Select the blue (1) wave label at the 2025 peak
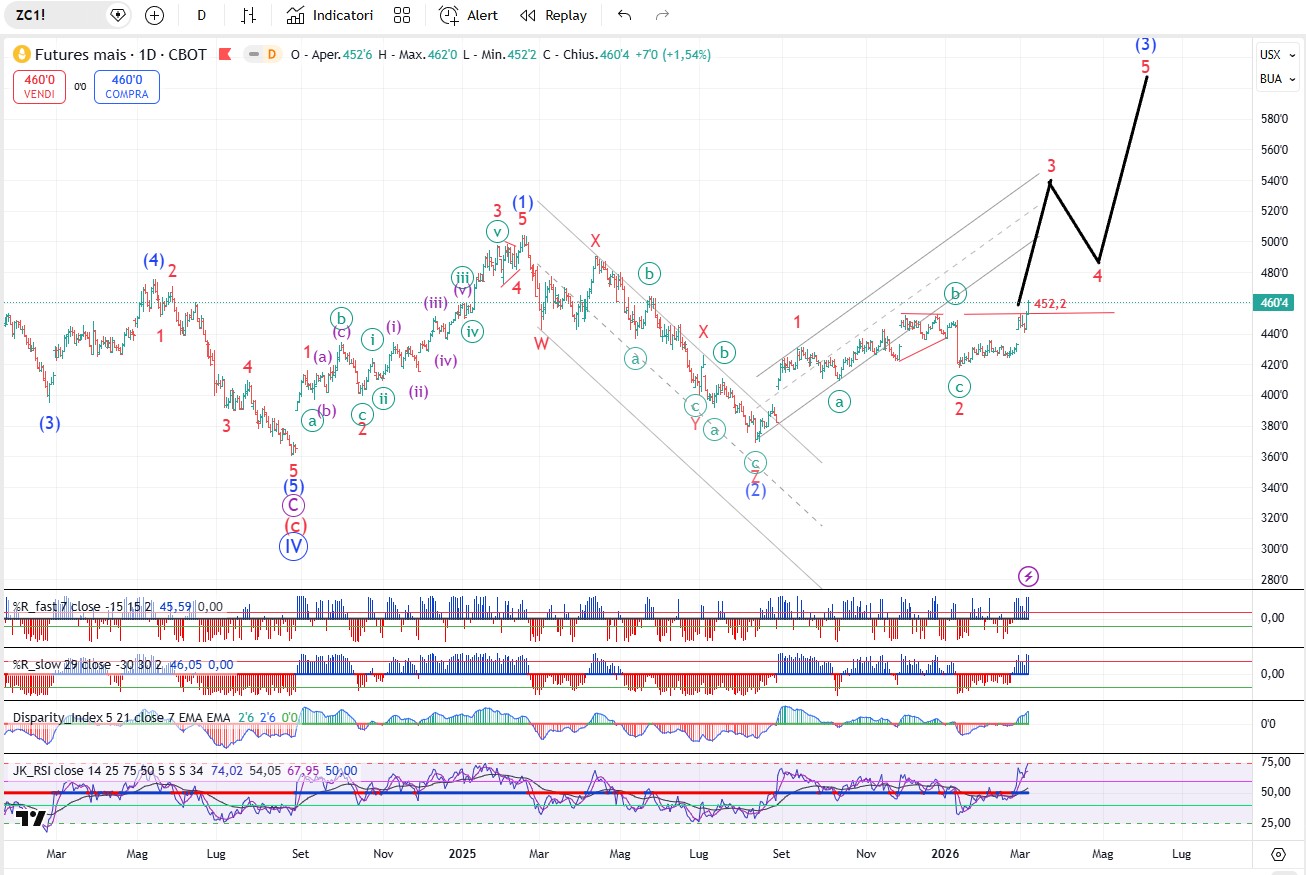1306x875 pixels. pos(523,201)
